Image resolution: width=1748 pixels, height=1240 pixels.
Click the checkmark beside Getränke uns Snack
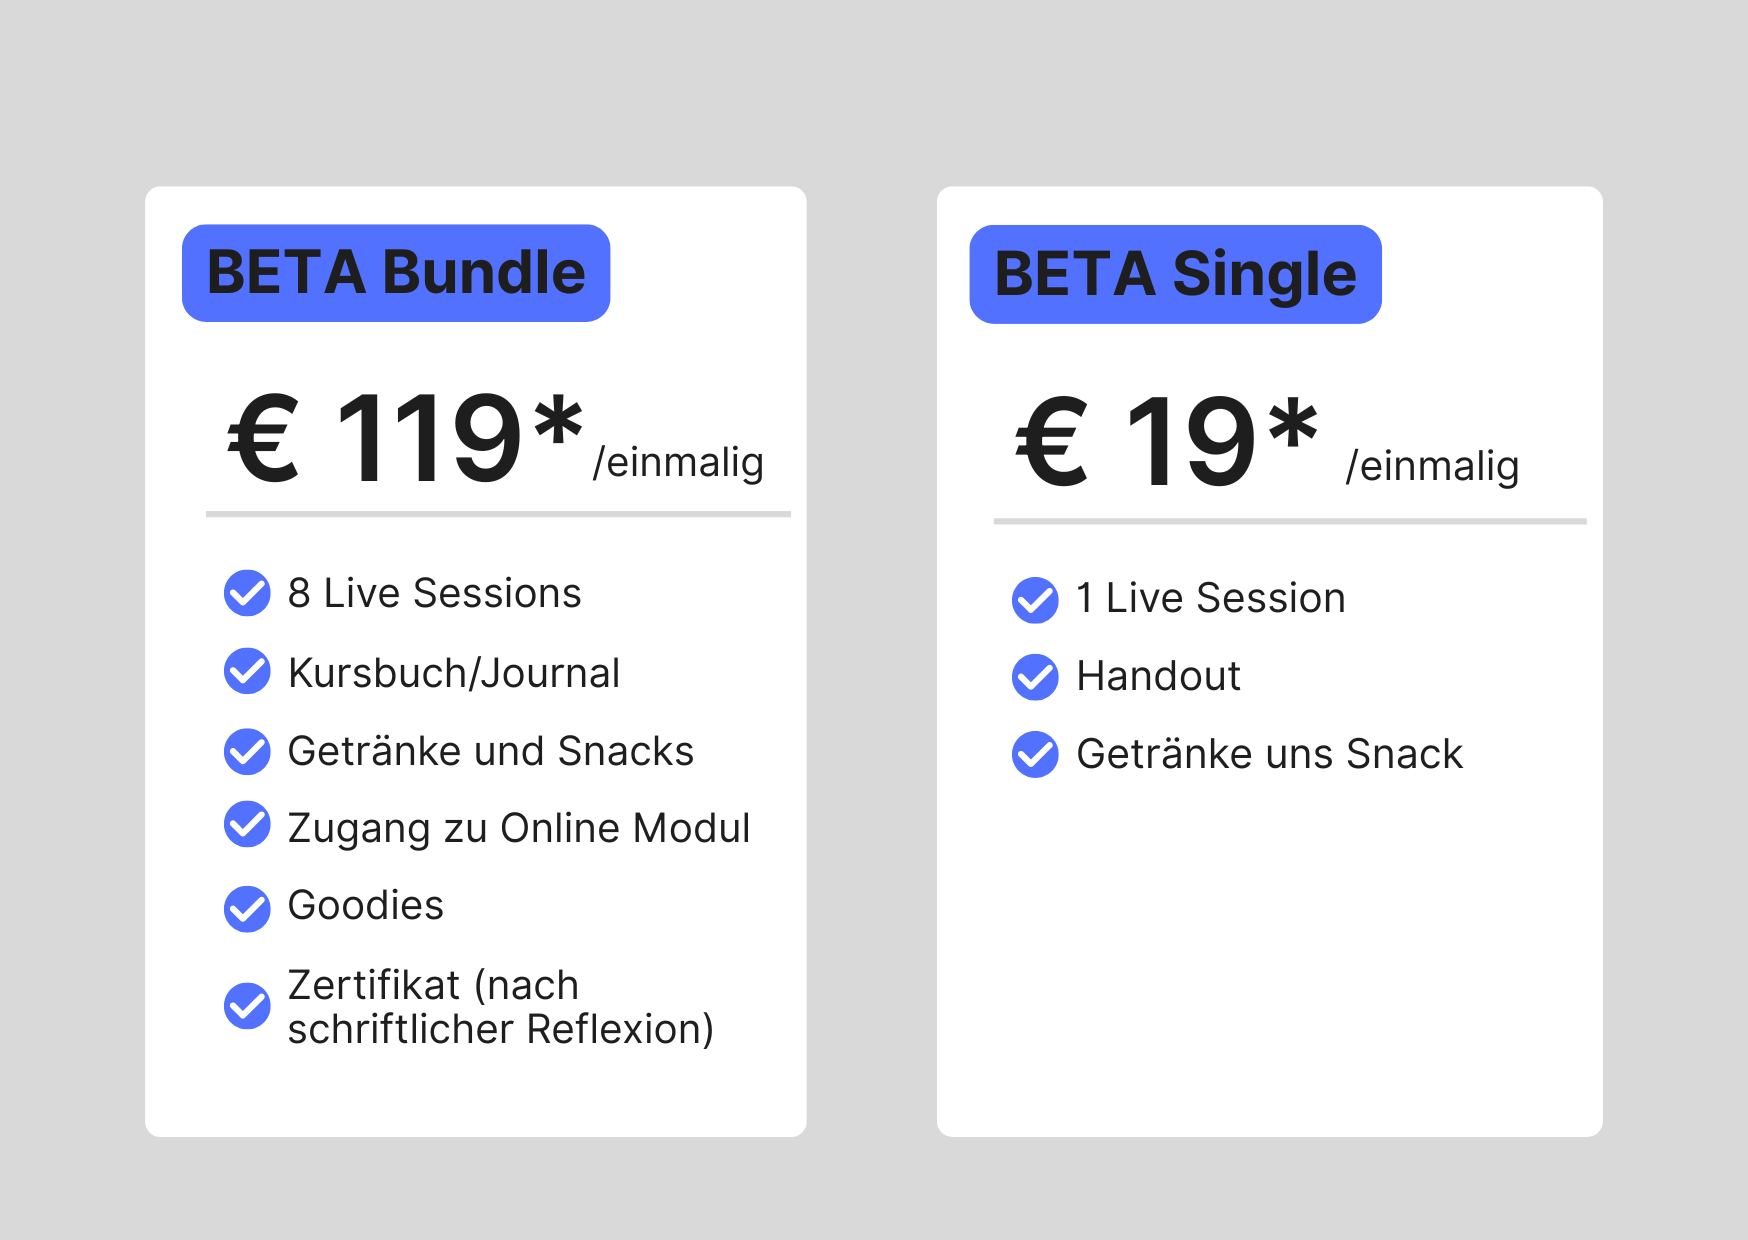pyautogui.click(x=1035, y=754)
